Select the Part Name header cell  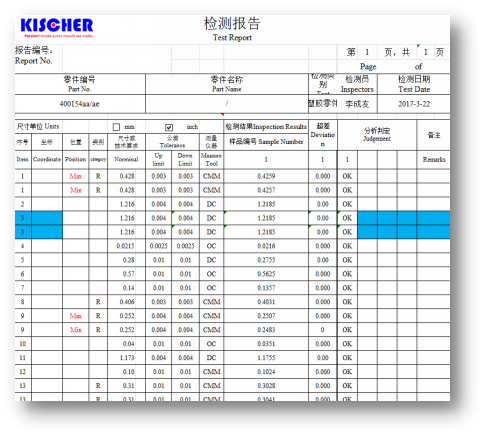pos(227,84)
